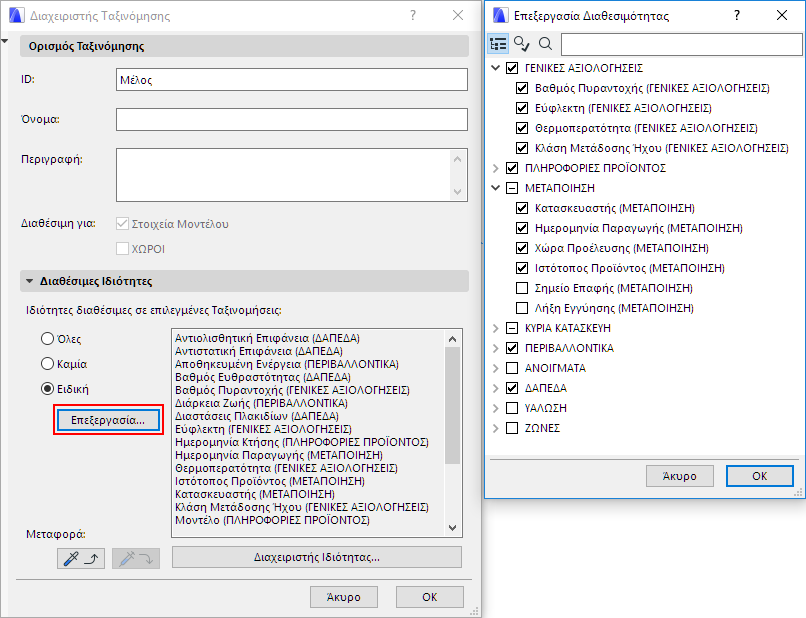Select the Καμία radio button

click(x=47, y=364)
